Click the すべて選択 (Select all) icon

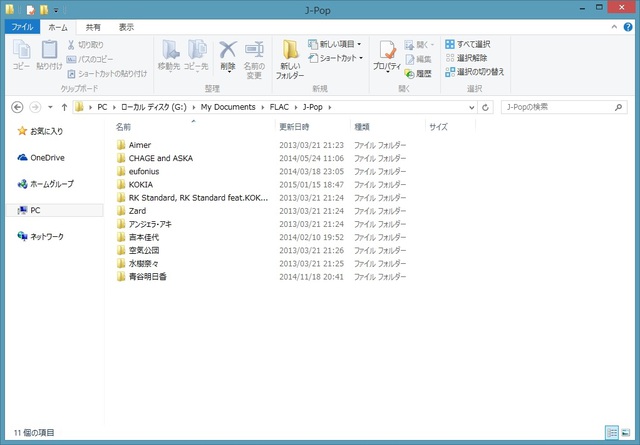point(450,45)
